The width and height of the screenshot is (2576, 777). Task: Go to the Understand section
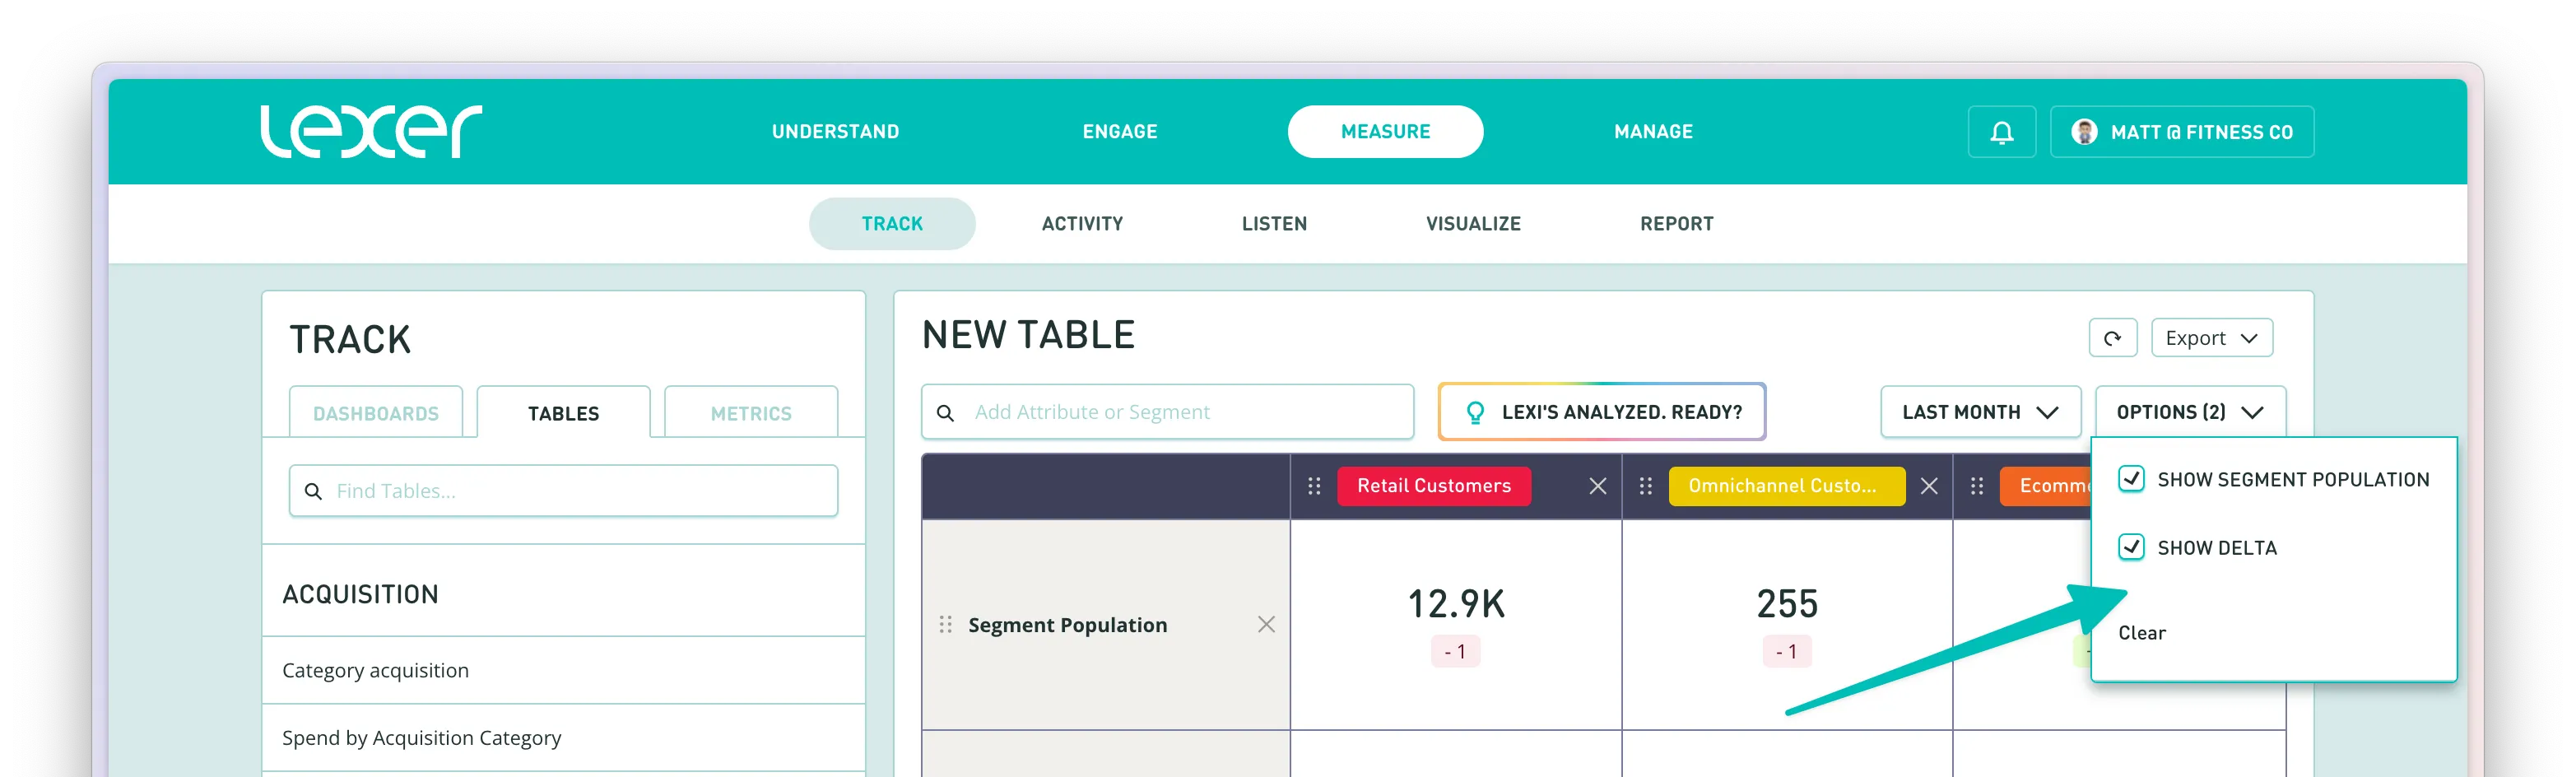click(x=835, y=132)
